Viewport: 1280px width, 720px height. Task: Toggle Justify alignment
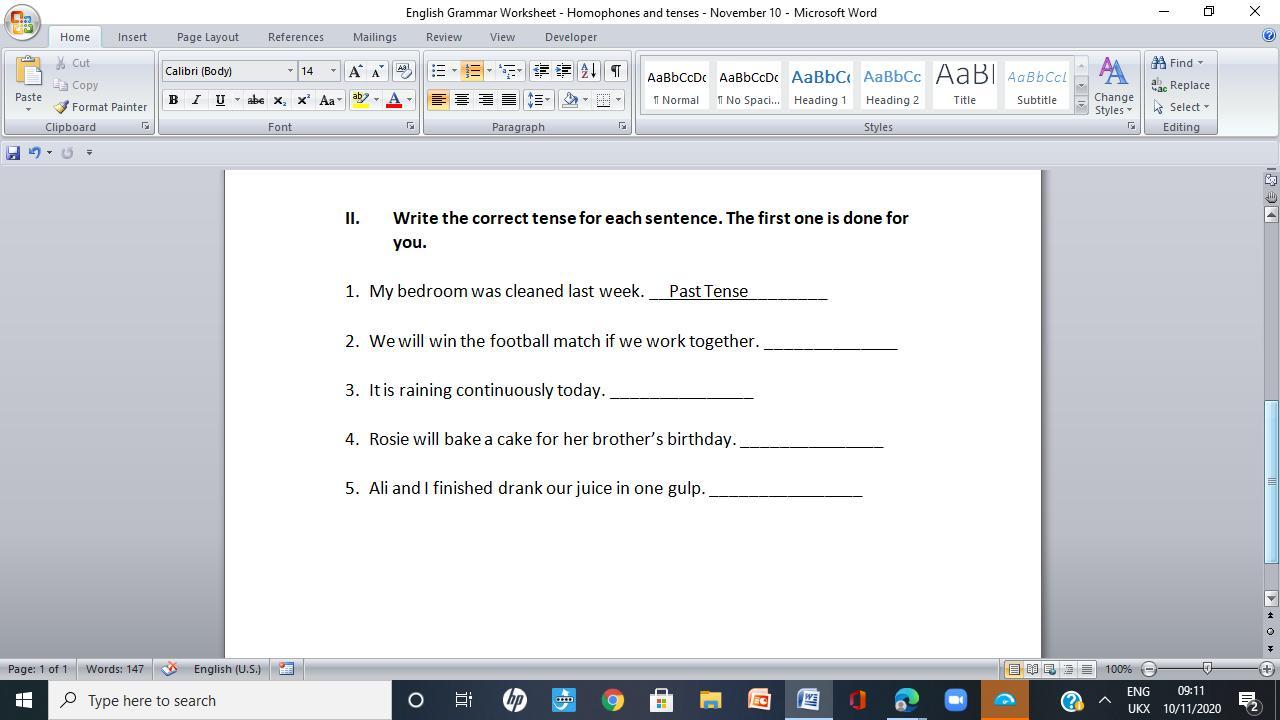(509, 100)
